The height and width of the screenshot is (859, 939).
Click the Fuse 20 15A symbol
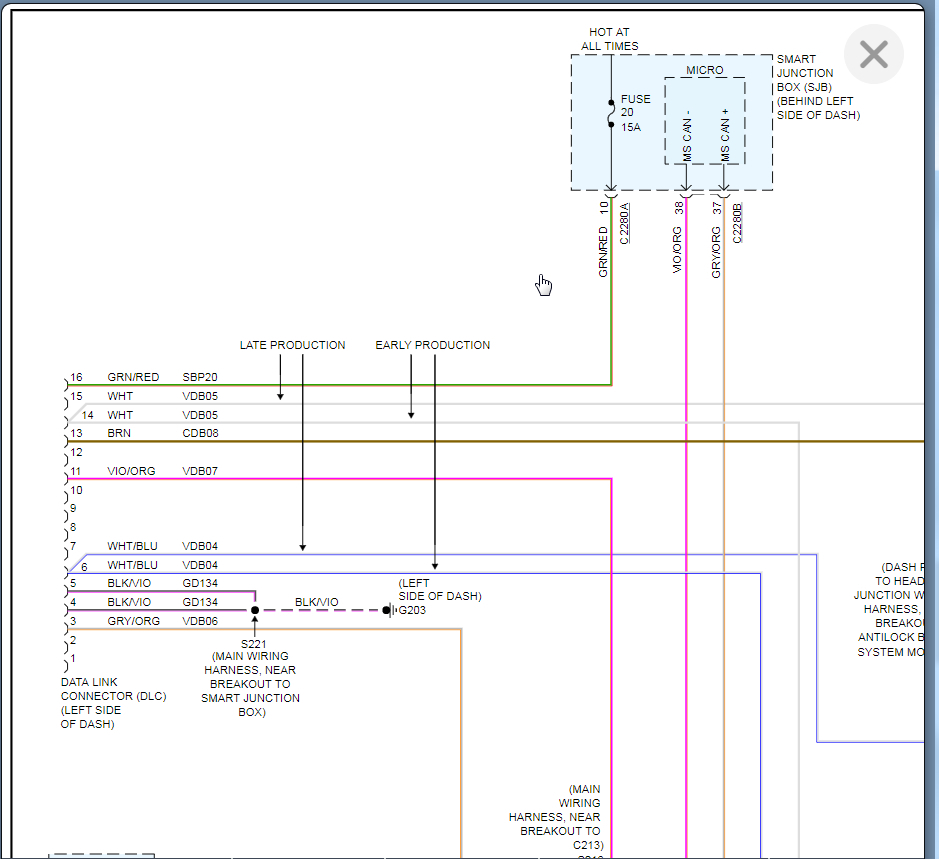coord(611,113)
